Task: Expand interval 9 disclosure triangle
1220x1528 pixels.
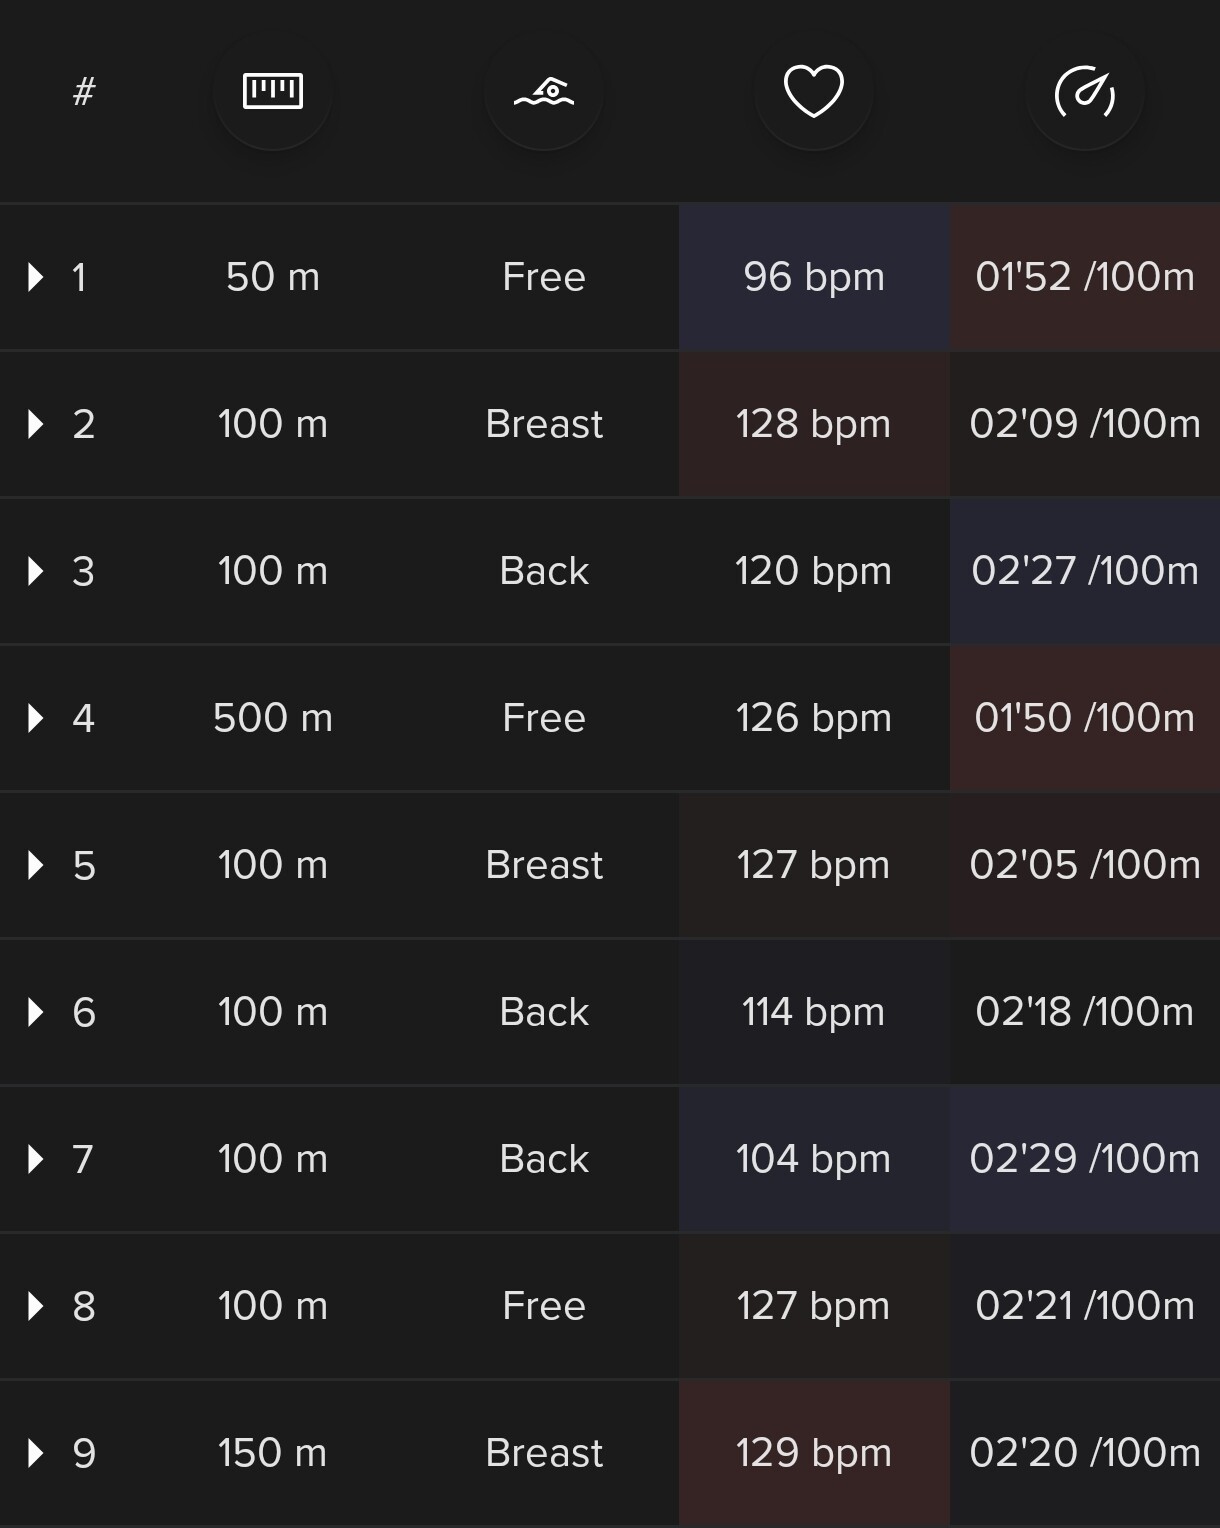Action: pyautogui.click(x=36, y=1453)
